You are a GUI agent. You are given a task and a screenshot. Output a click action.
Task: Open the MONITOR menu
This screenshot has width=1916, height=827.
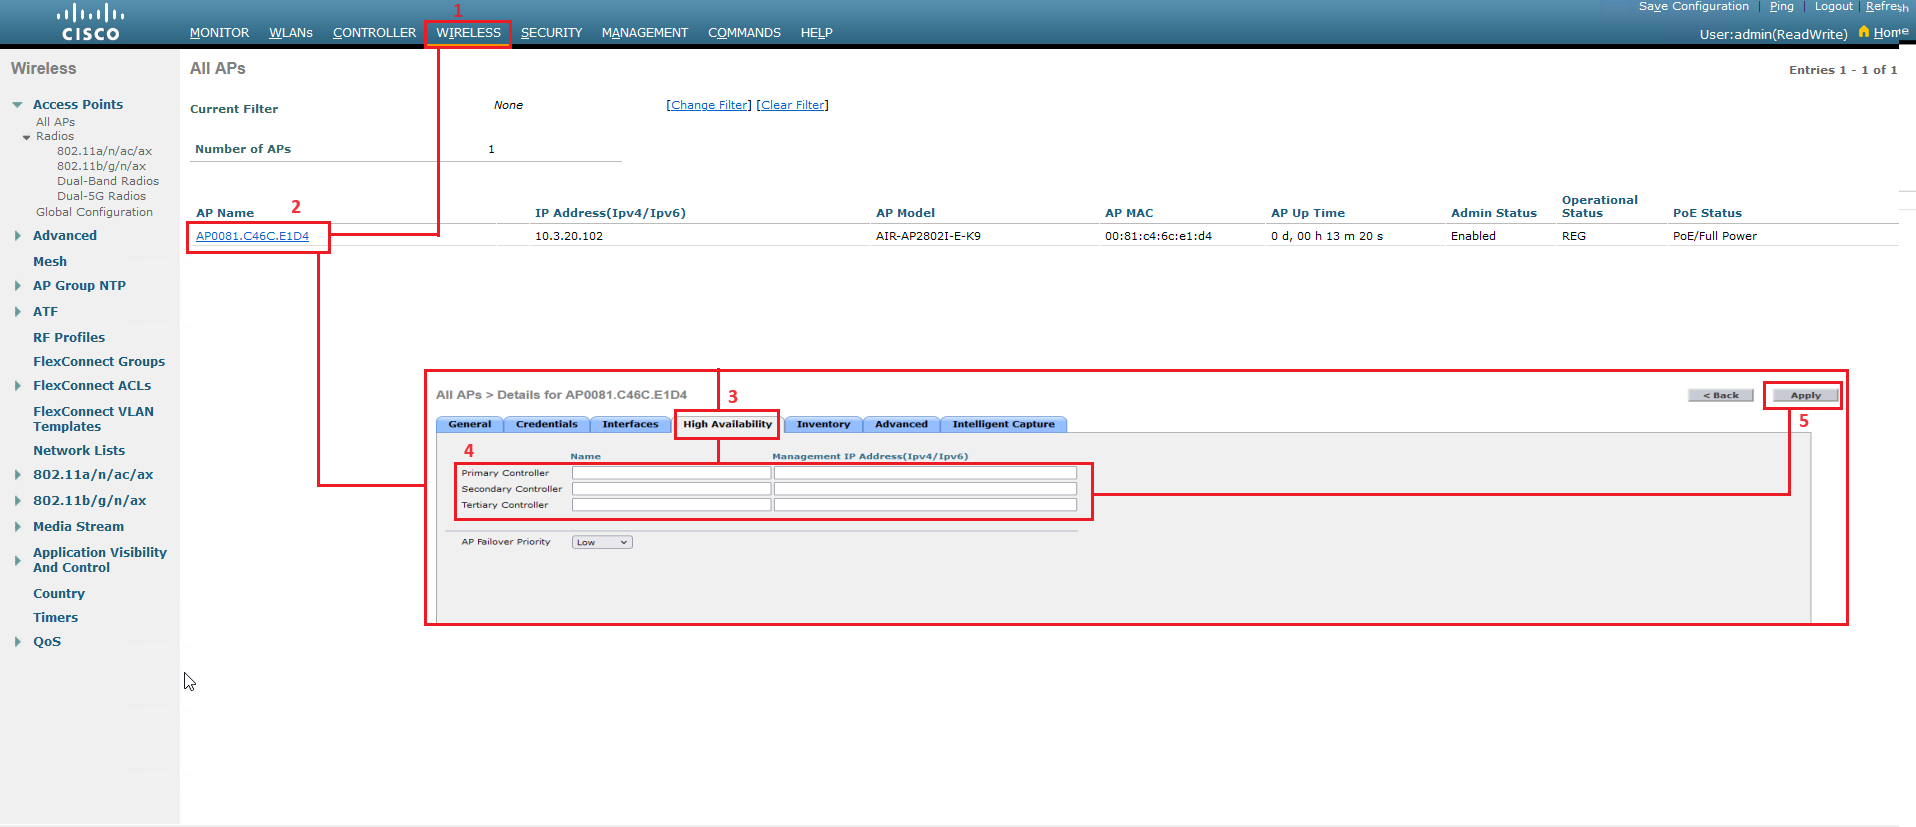coord(219,33)
